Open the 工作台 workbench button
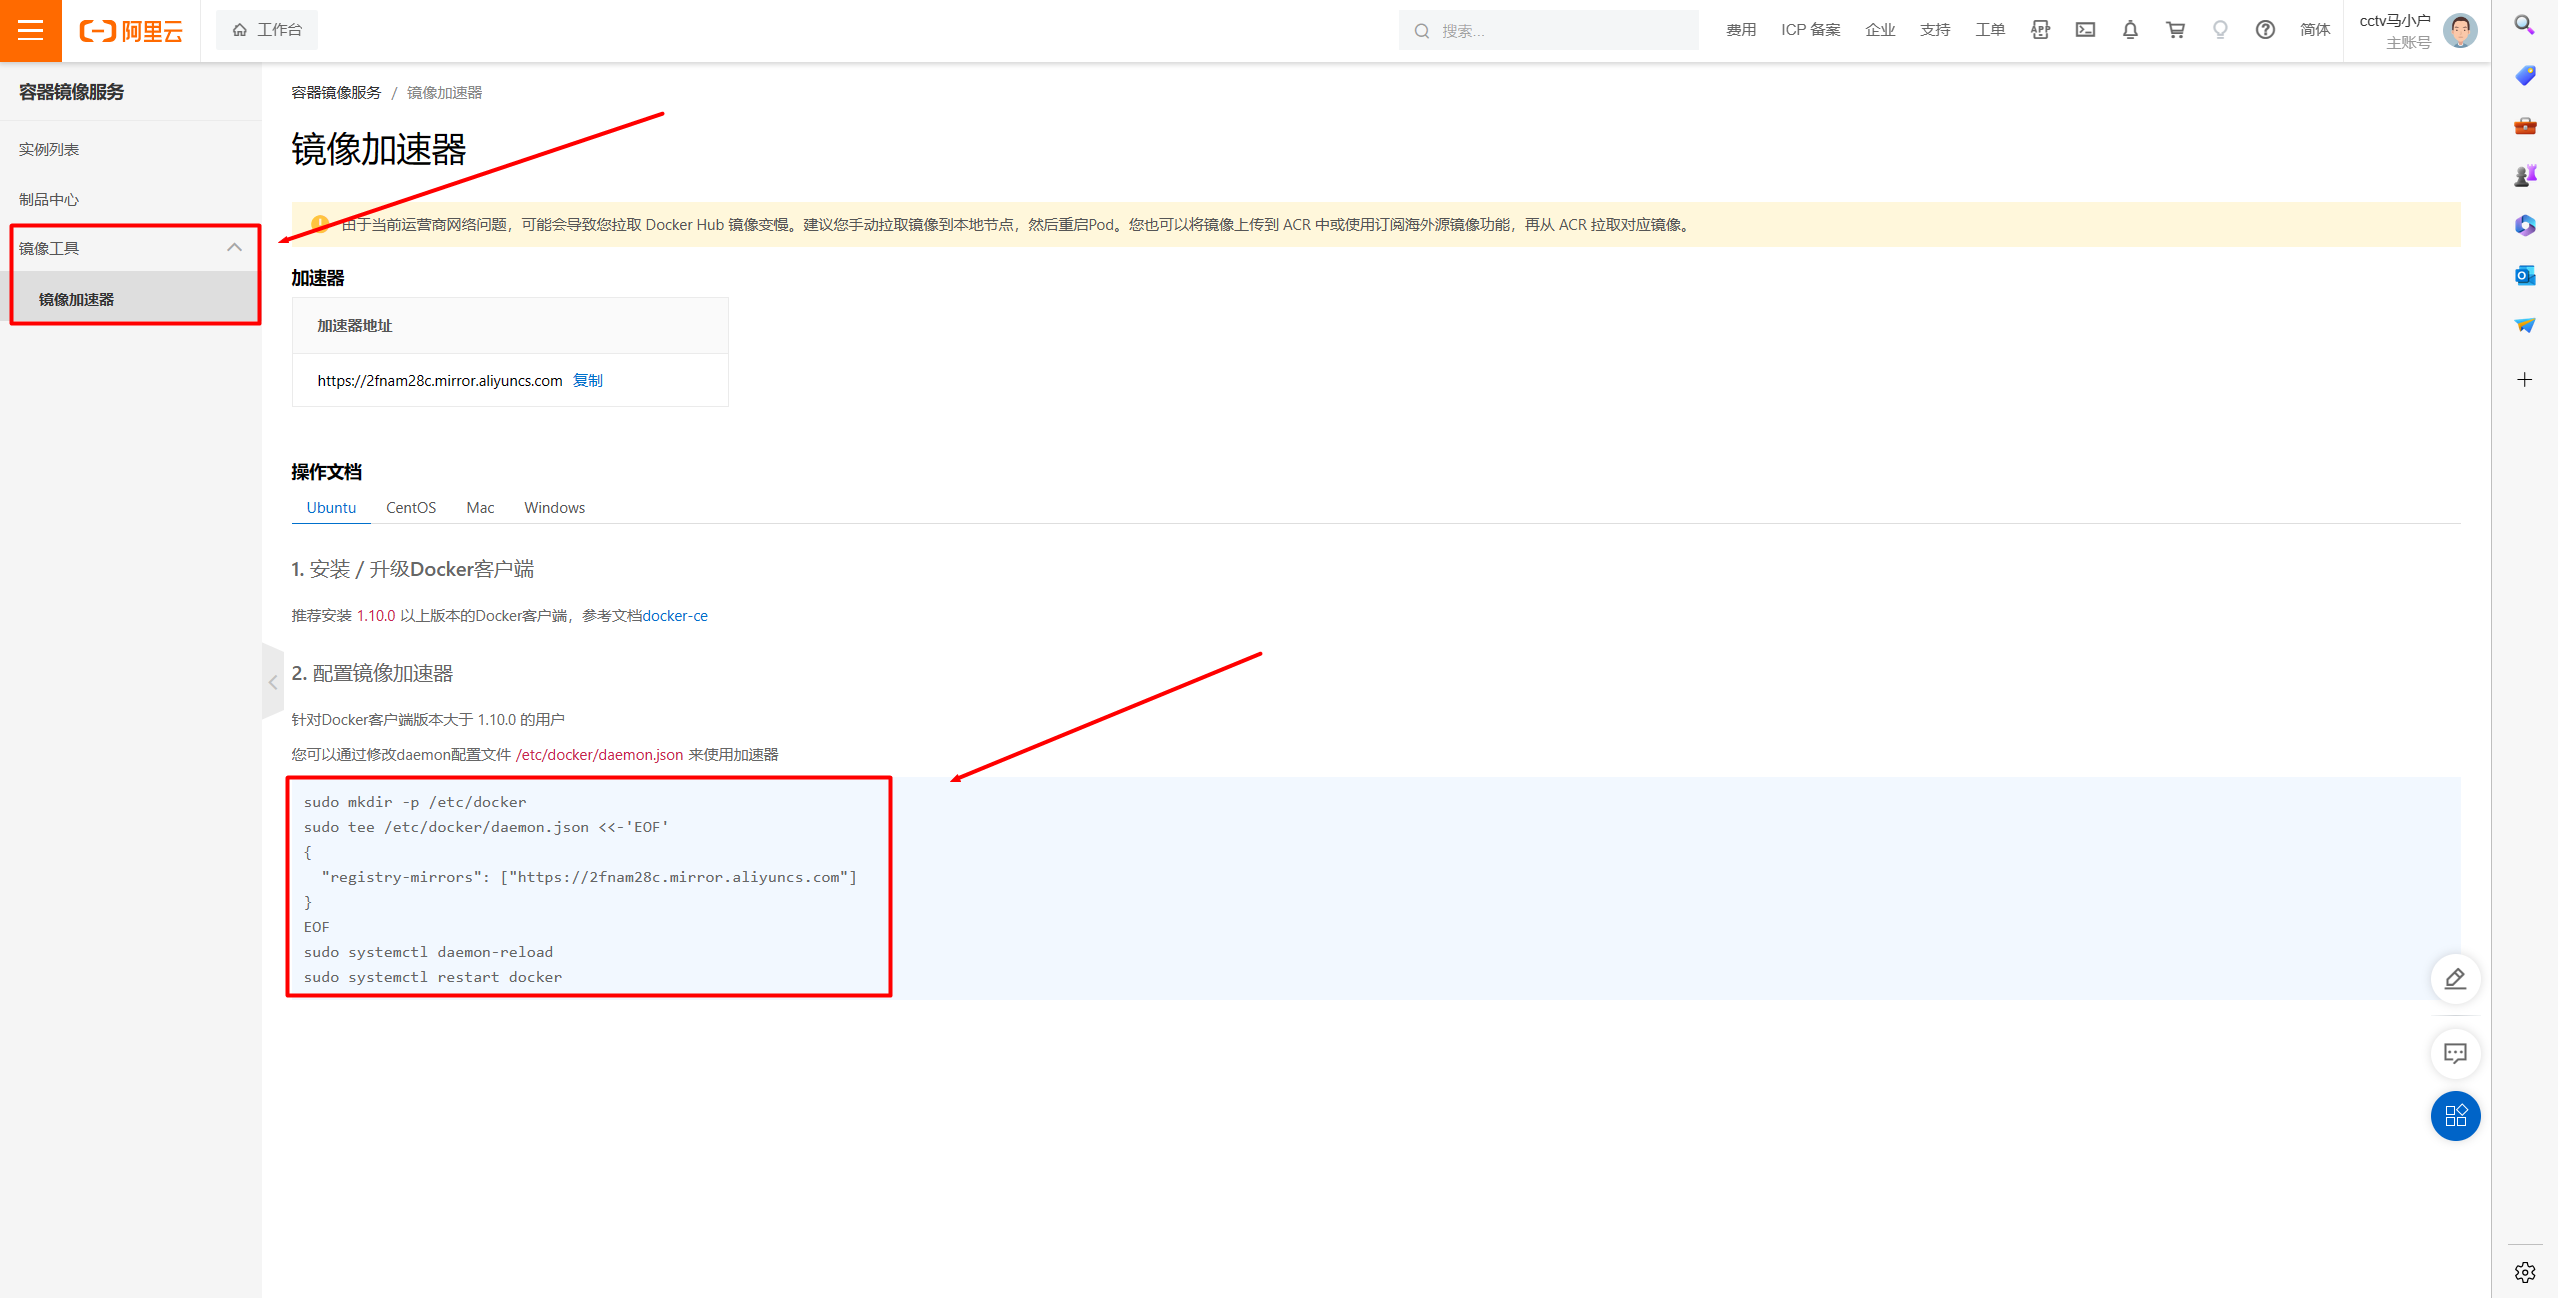Screen dimensions: 2558x1298 267,30
